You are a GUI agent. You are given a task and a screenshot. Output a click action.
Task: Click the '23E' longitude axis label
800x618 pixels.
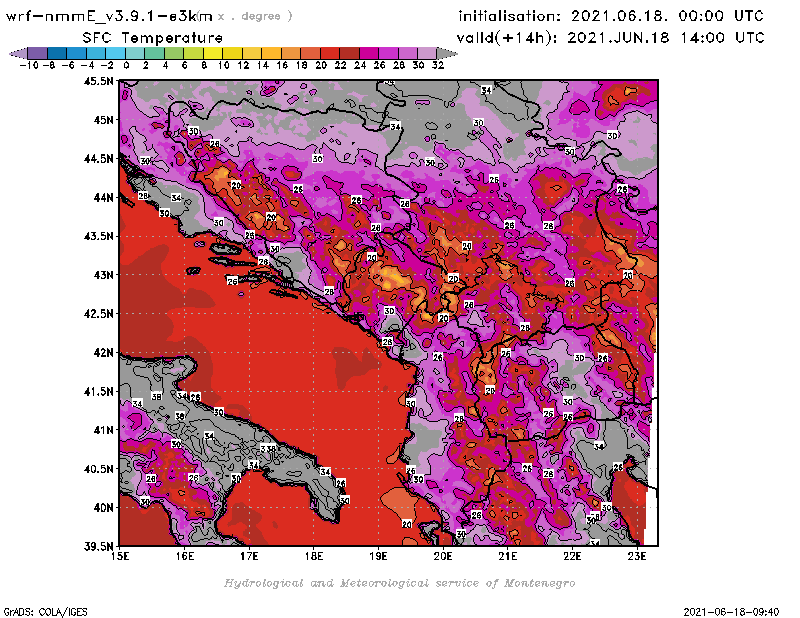[637, 556]
